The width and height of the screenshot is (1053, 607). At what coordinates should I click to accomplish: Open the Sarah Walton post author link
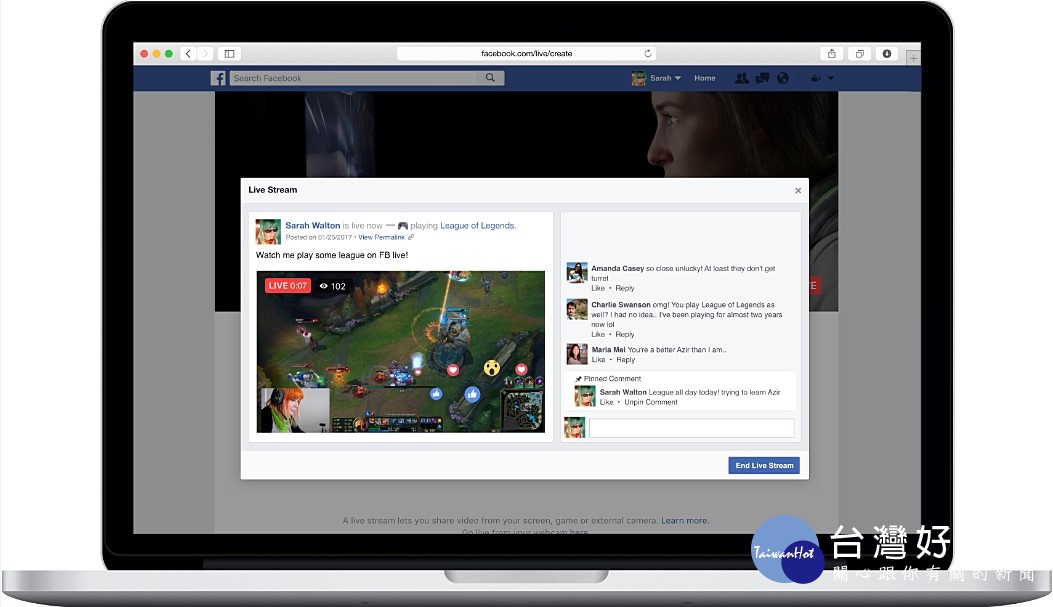point(312,226)
